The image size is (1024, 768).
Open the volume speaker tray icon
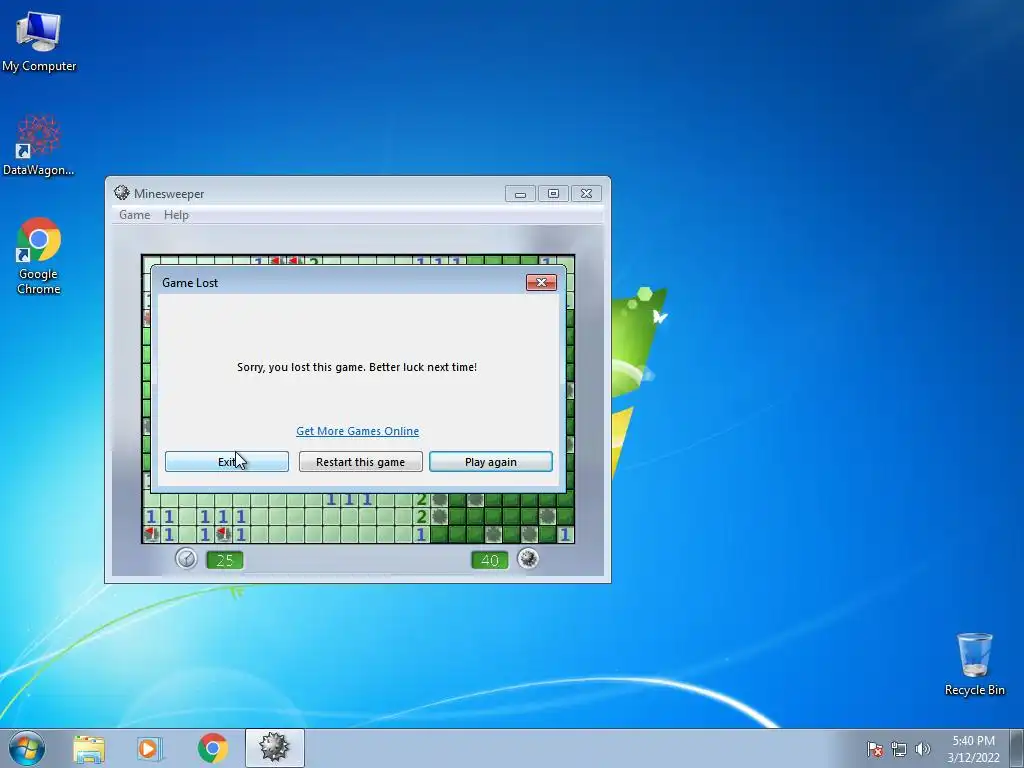(x=922, y=749)
